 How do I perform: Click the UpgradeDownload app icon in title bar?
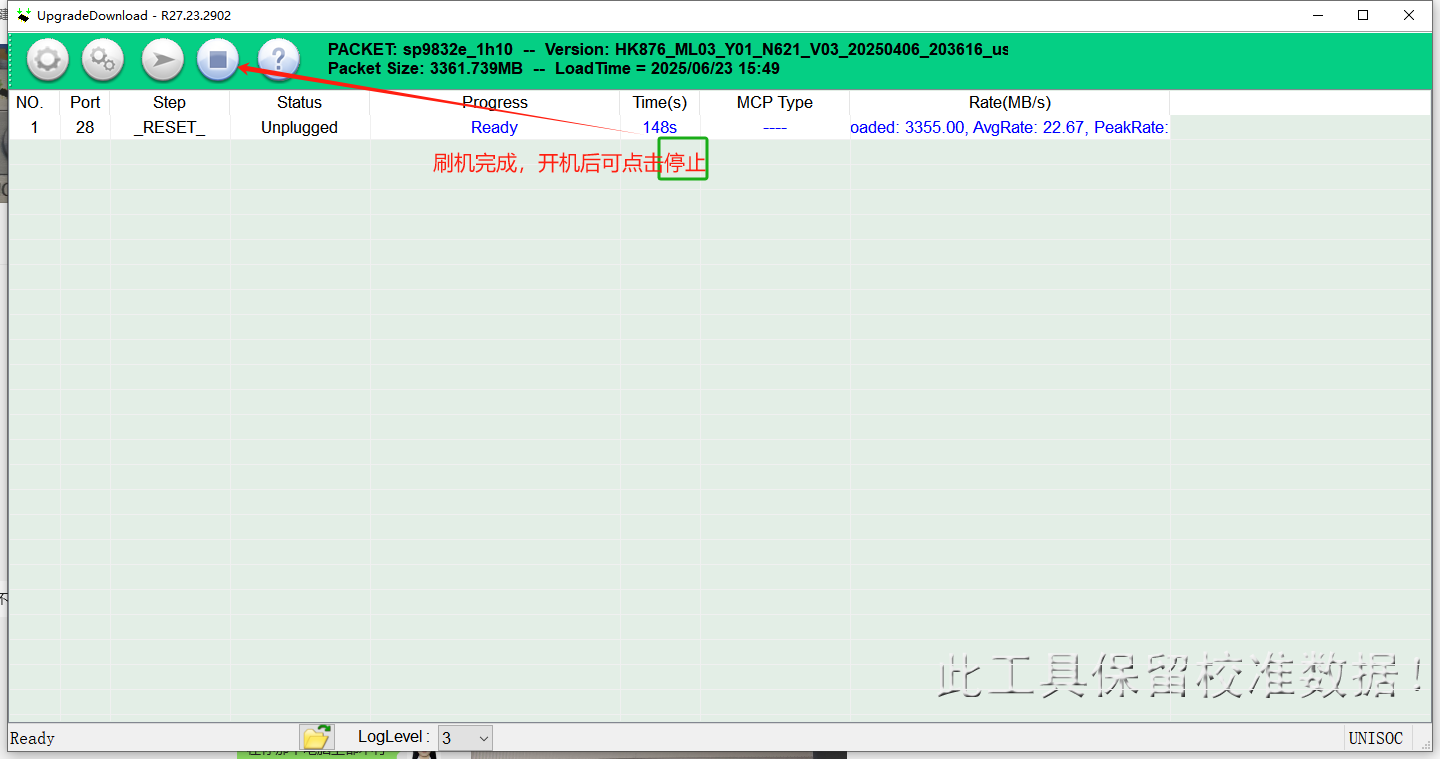(x=23, y=16)
